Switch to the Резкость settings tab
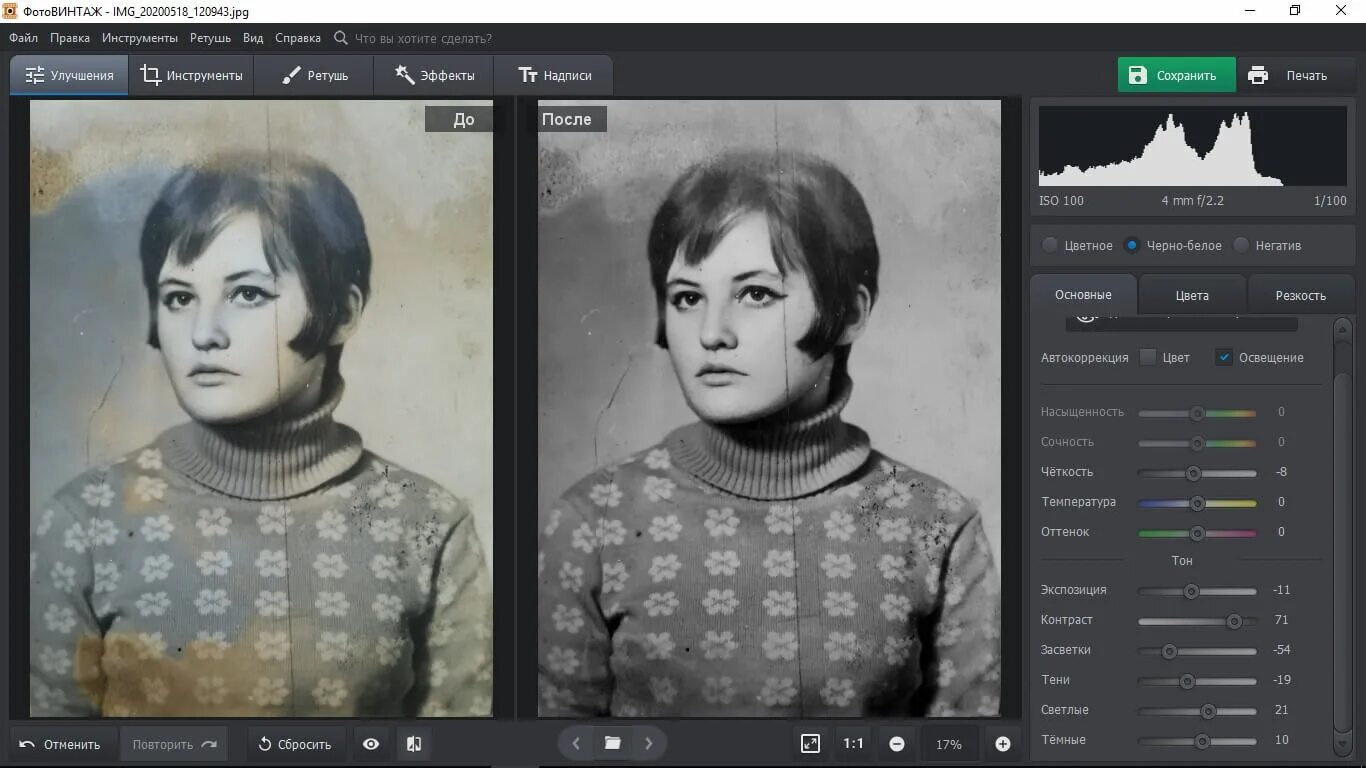This screenshot has height=768, width=1366. (x=1301, y=295)
